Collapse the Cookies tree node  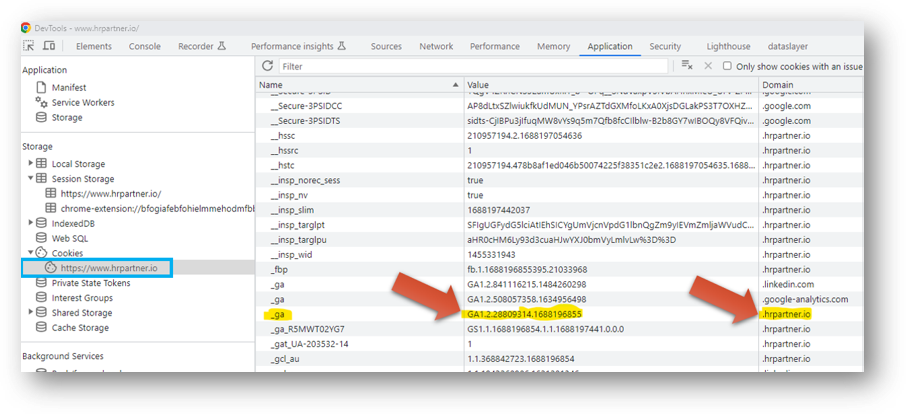pyautogui.click(x=31, y=253)
